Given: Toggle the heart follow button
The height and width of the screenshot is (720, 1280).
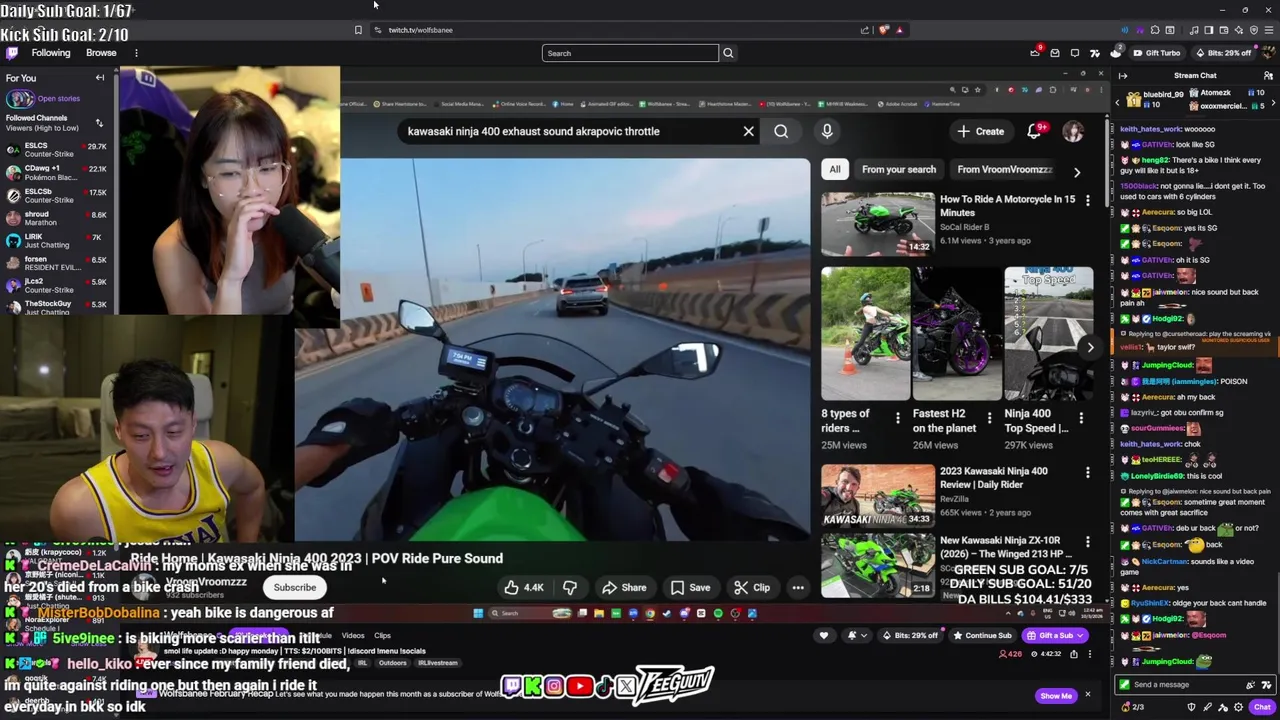Looking at the screenshot, I should (x=824, y=636).
